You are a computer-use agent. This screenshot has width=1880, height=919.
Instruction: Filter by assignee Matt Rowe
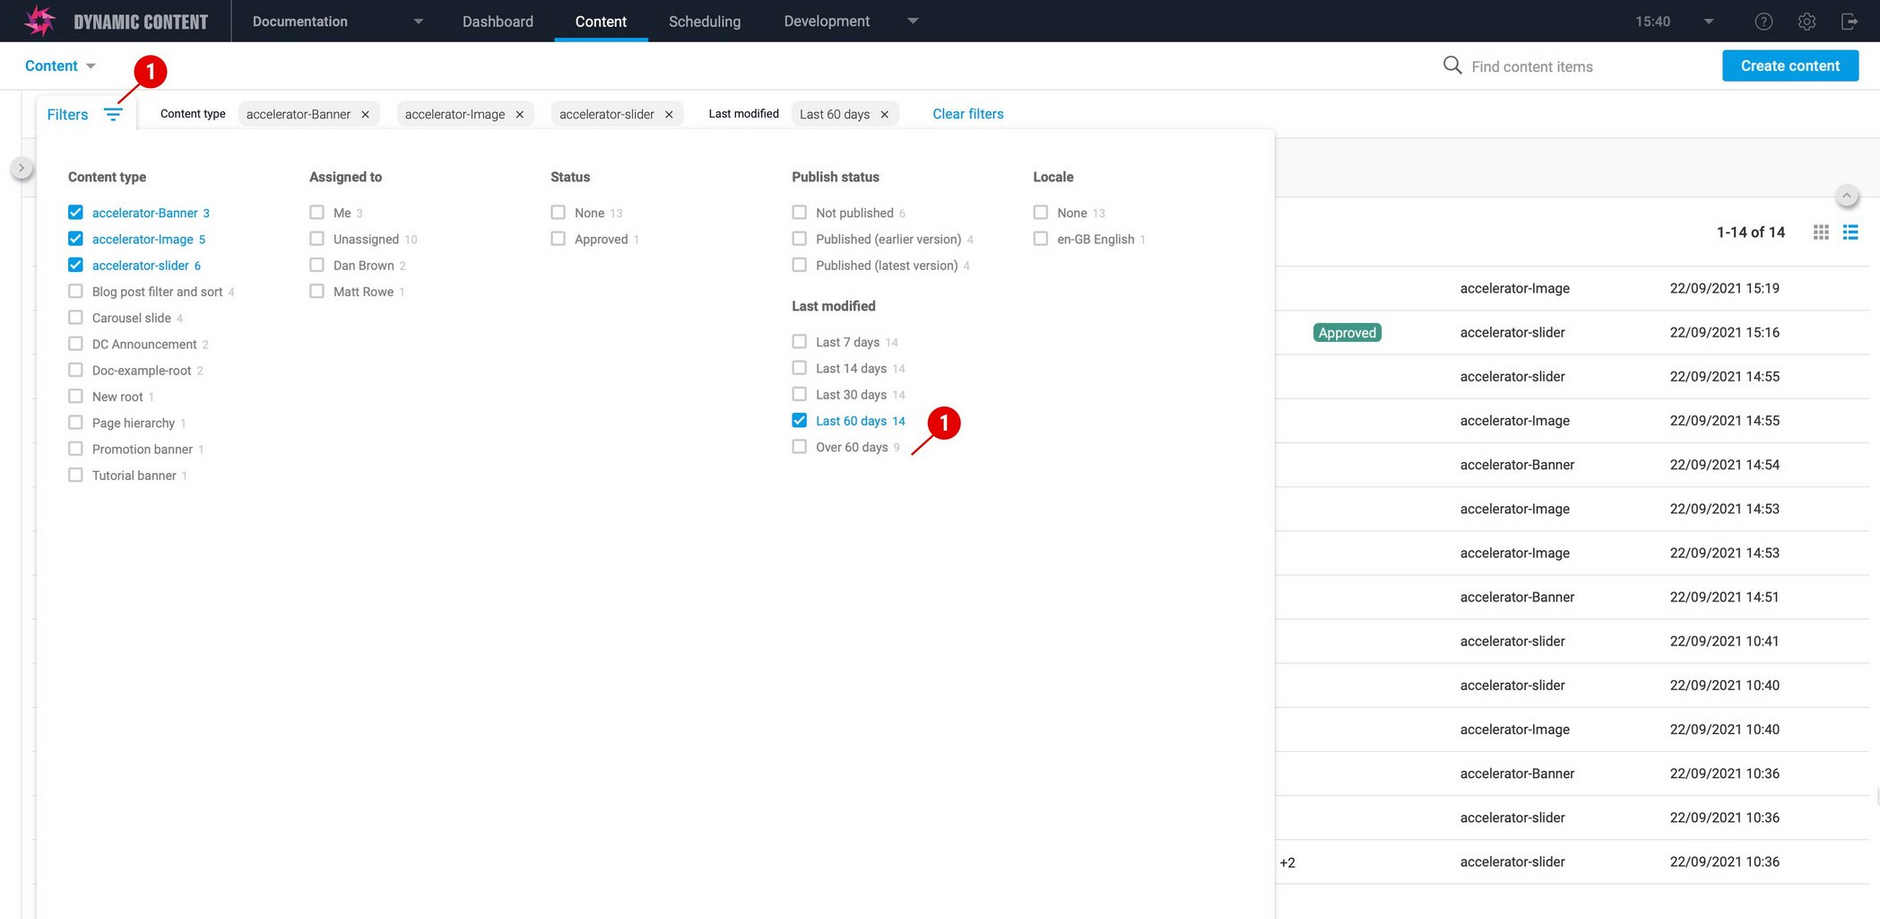tap(317, 291)
